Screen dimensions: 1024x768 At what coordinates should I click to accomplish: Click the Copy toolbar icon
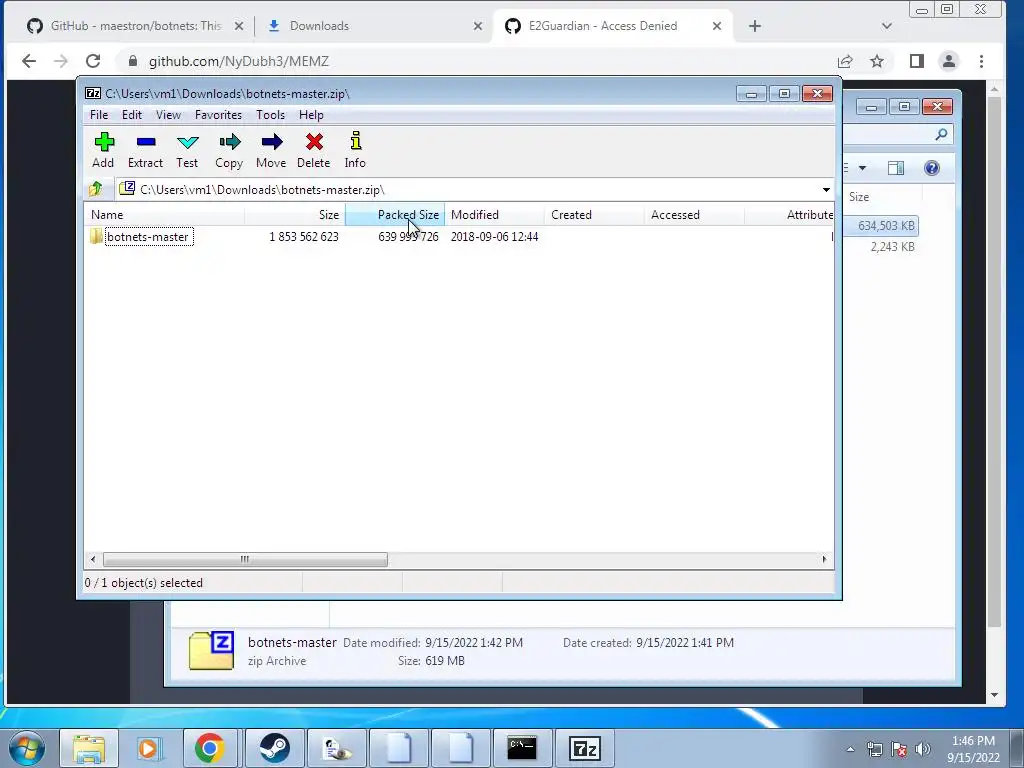(x=229, y=150)
